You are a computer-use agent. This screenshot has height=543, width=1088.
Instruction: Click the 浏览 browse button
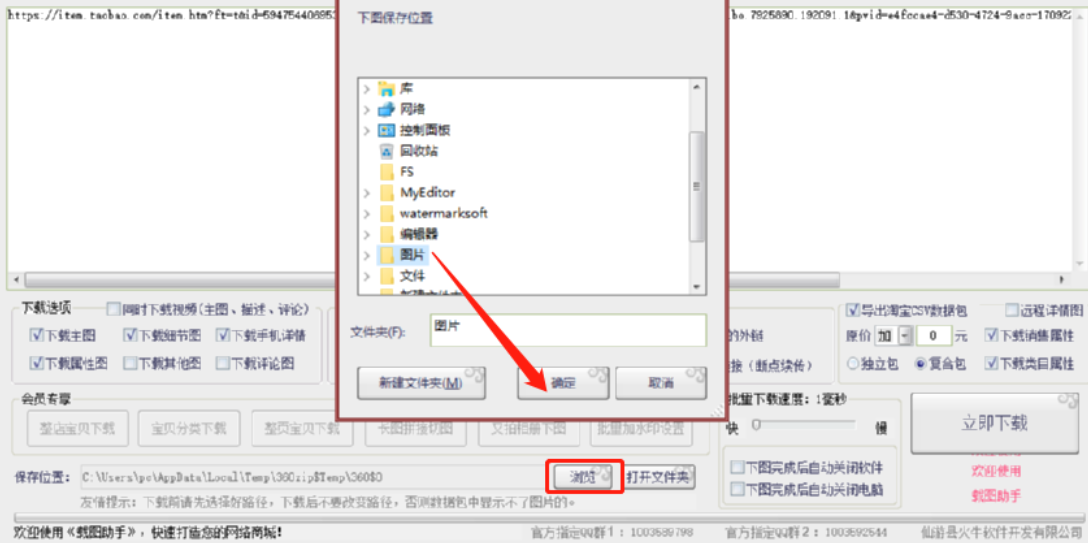coord(583,477)
